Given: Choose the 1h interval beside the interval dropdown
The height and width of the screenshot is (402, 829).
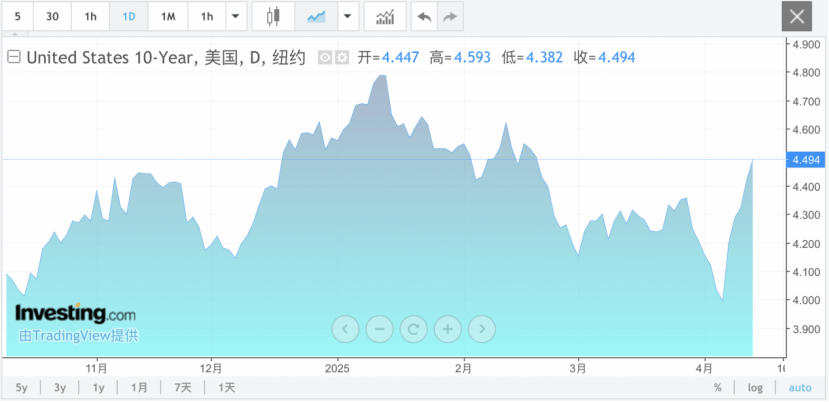Looking at the screenshot, I should point(207,16).
